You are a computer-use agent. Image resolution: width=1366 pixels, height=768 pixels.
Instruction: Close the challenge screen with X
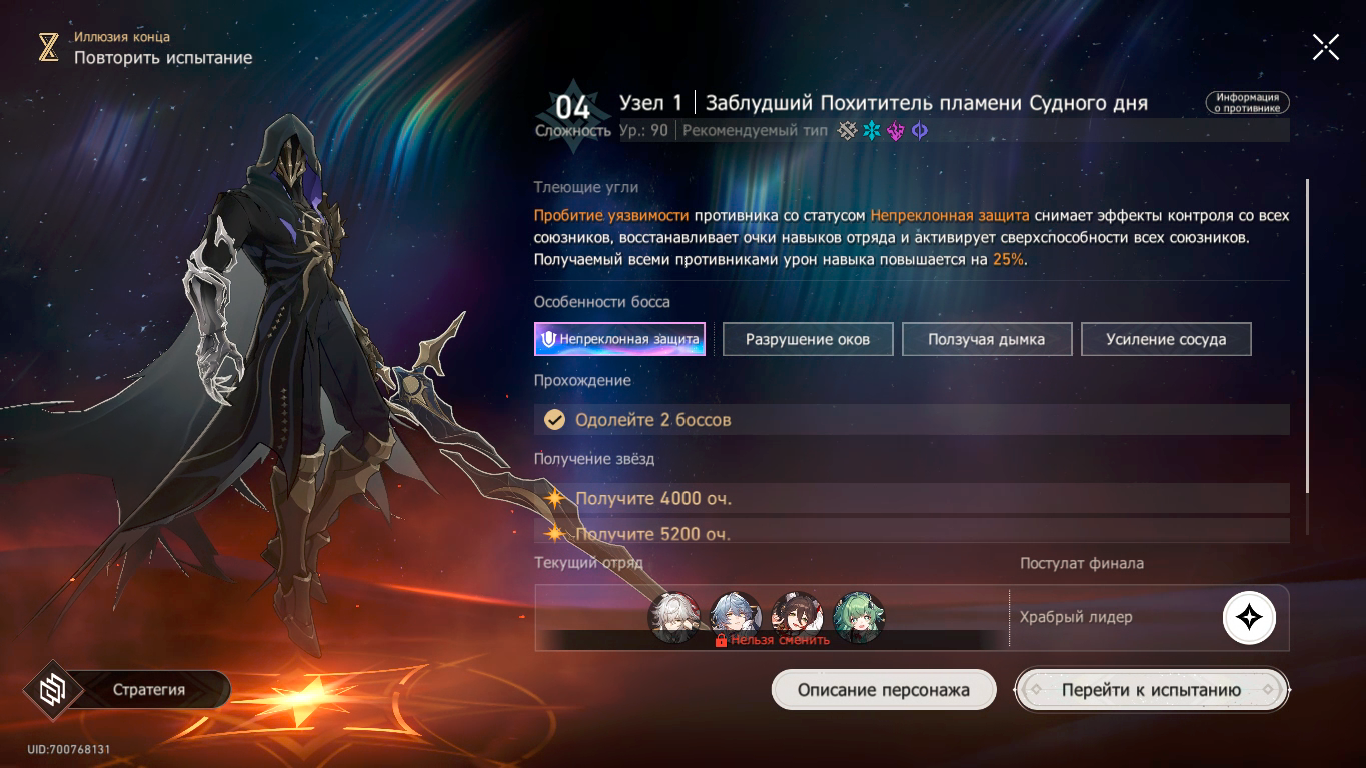1326,46
